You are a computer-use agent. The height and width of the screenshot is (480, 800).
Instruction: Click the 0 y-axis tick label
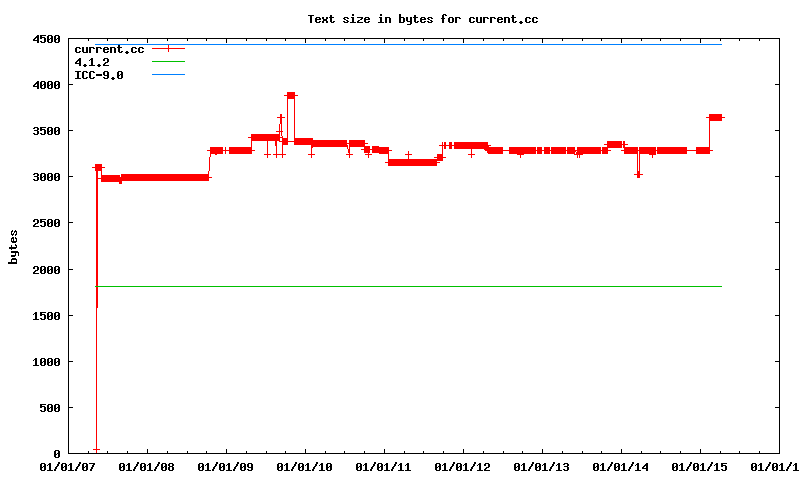click(57, 454)
